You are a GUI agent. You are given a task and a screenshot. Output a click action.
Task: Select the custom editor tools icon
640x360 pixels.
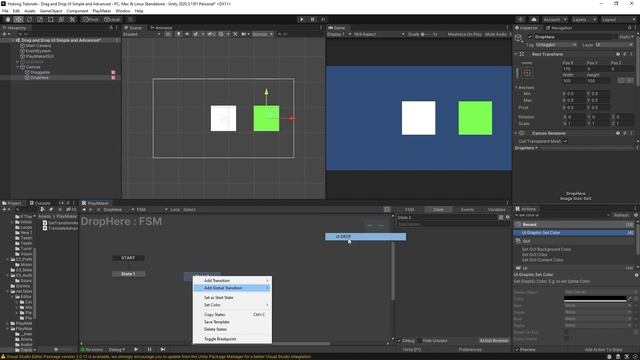pos(72,19)
